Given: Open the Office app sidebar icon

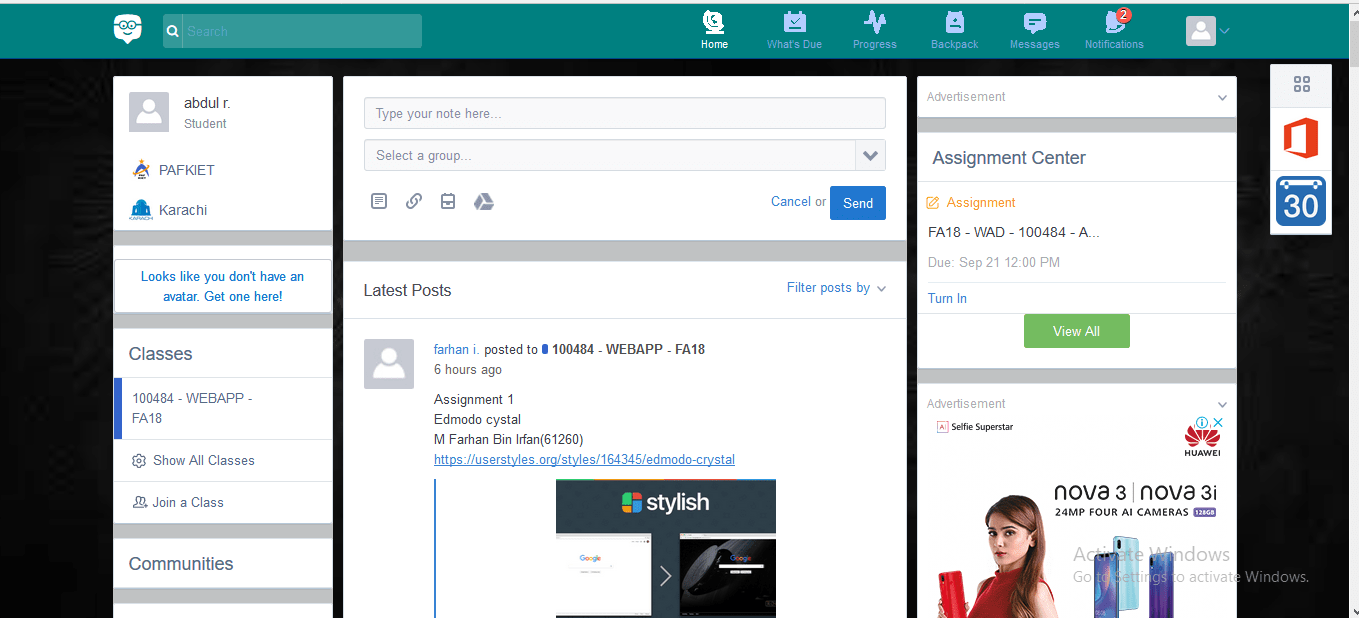Looking at the screenshot, I should pyautogui.click(x=1300, y=138).
